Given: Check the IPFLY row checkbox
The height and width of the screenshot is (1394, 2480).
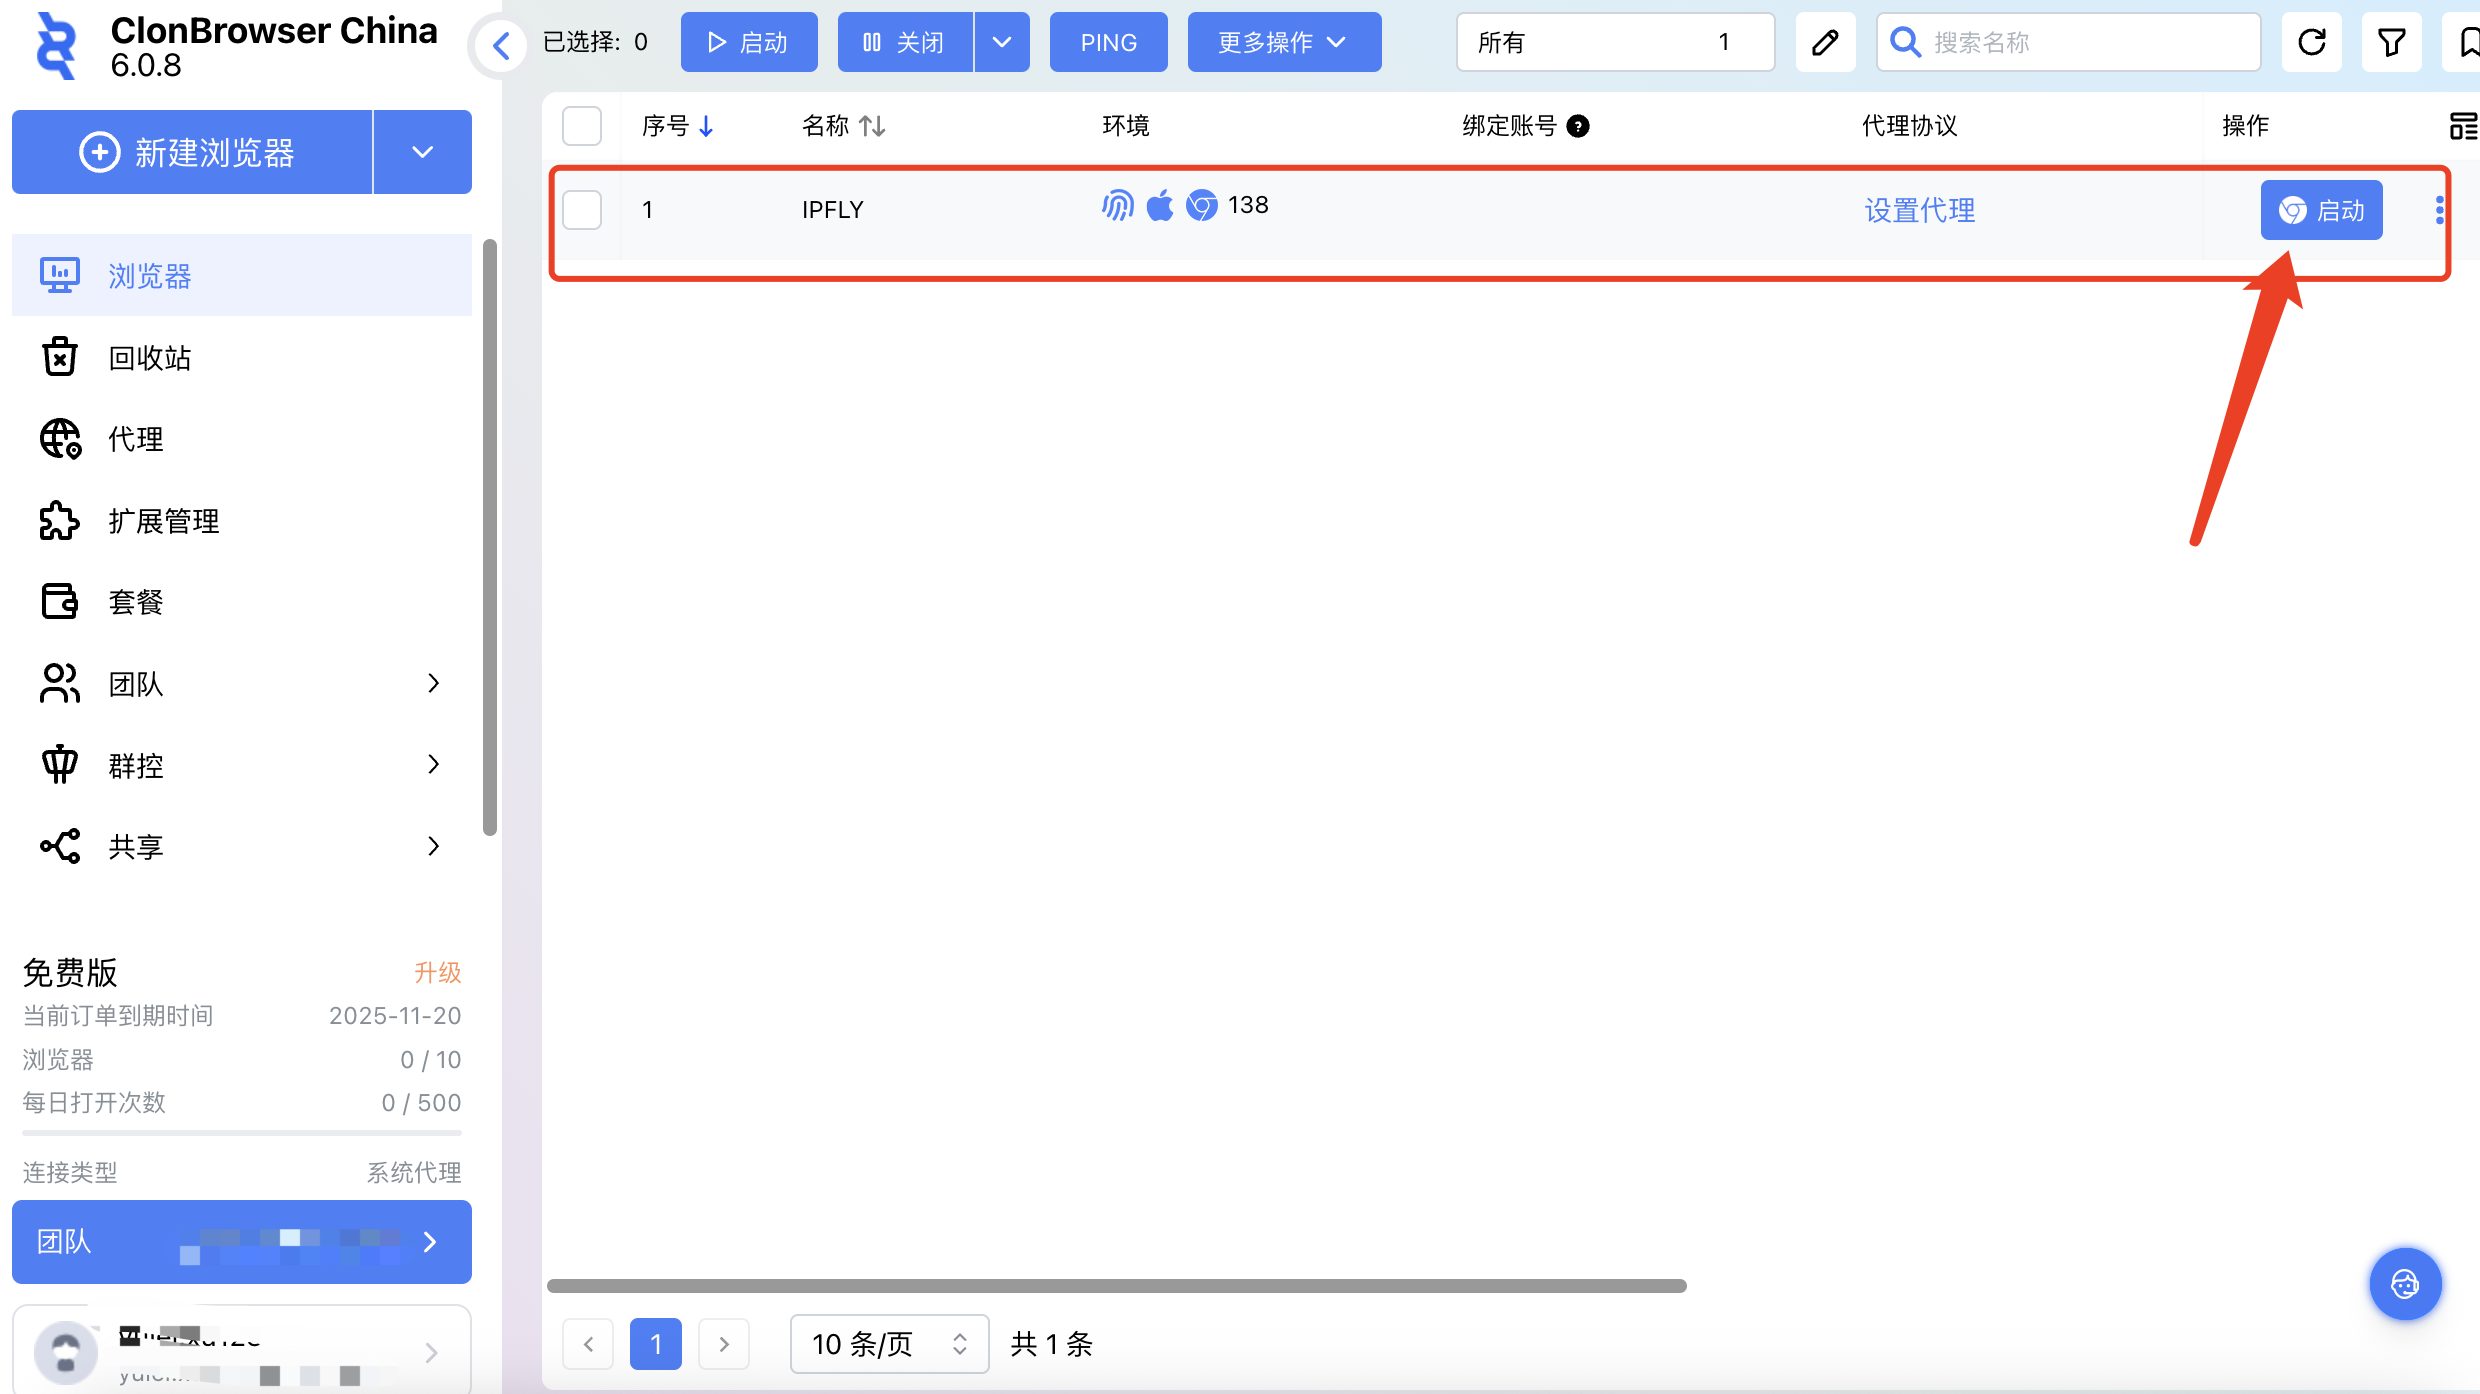Looking at the screenshot, I should 582,210.
